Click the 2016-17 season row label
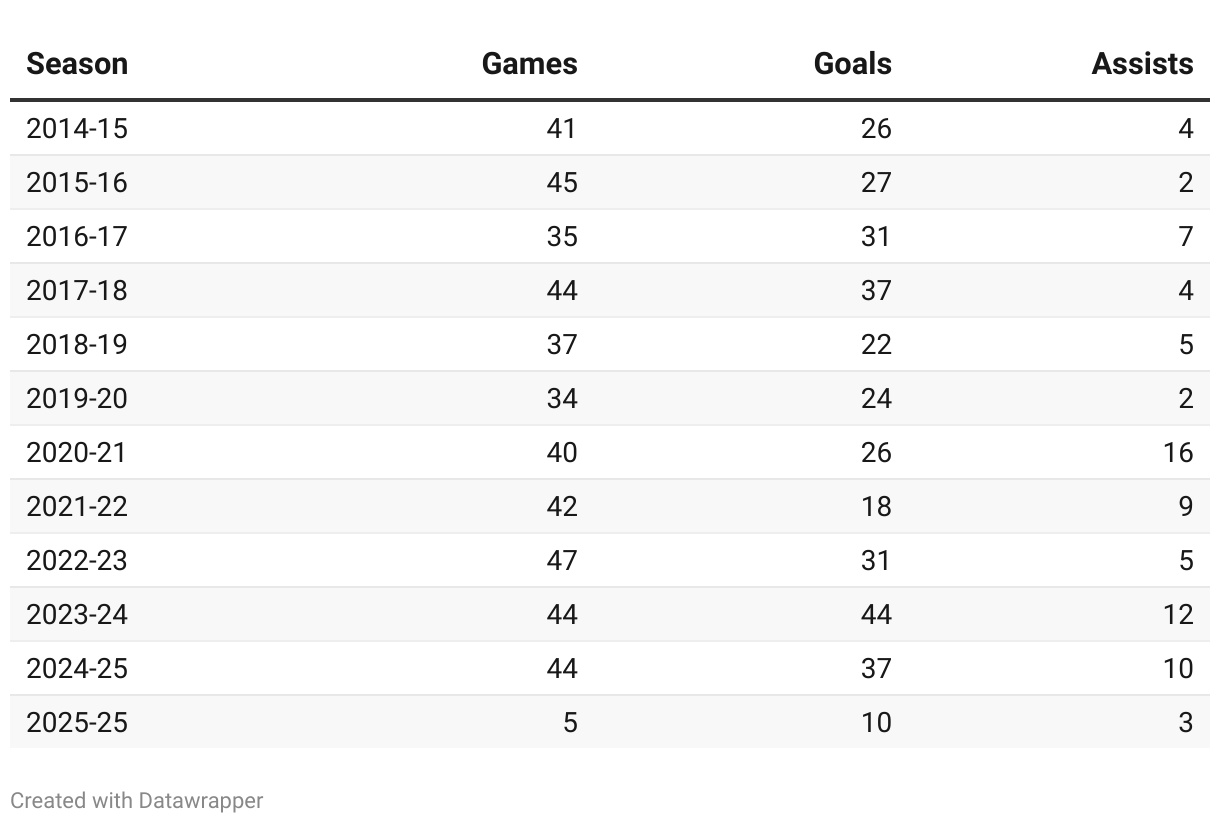 coord(77,237)
